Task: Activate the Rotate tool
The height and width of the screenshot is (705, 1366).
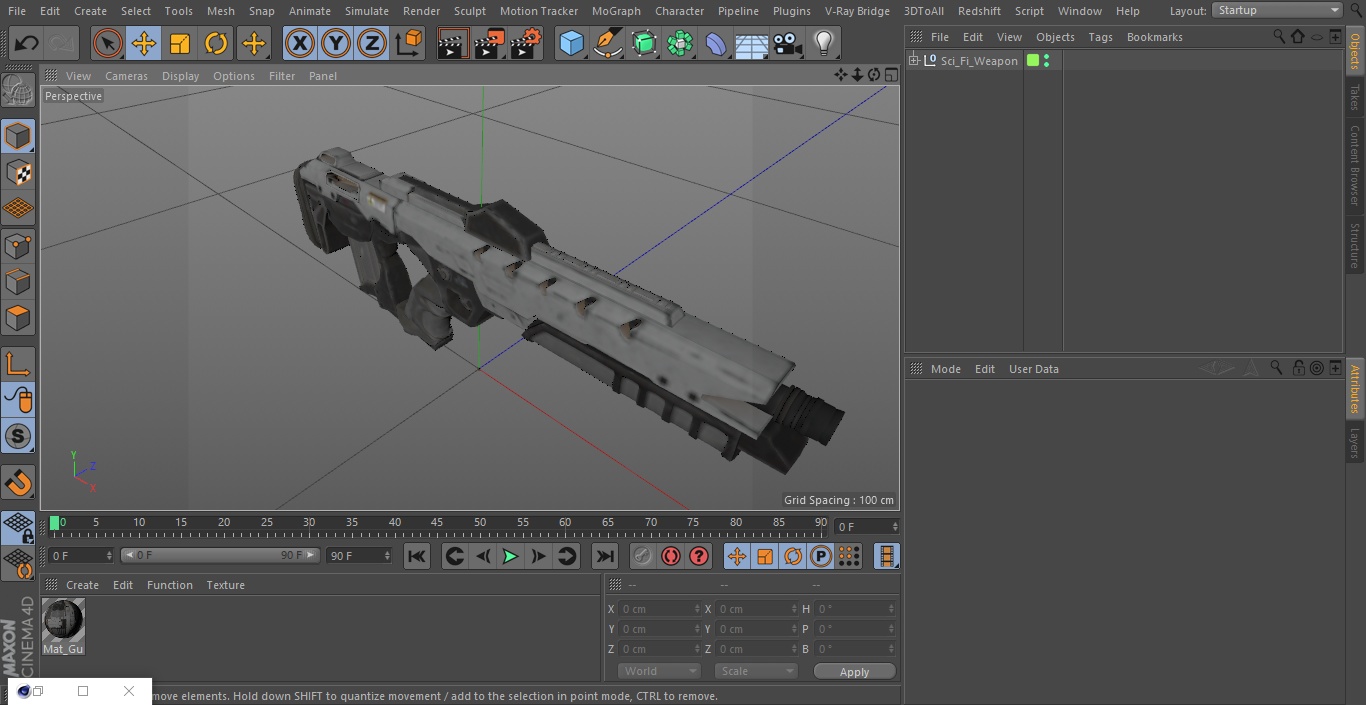Action: click(216, 43)
